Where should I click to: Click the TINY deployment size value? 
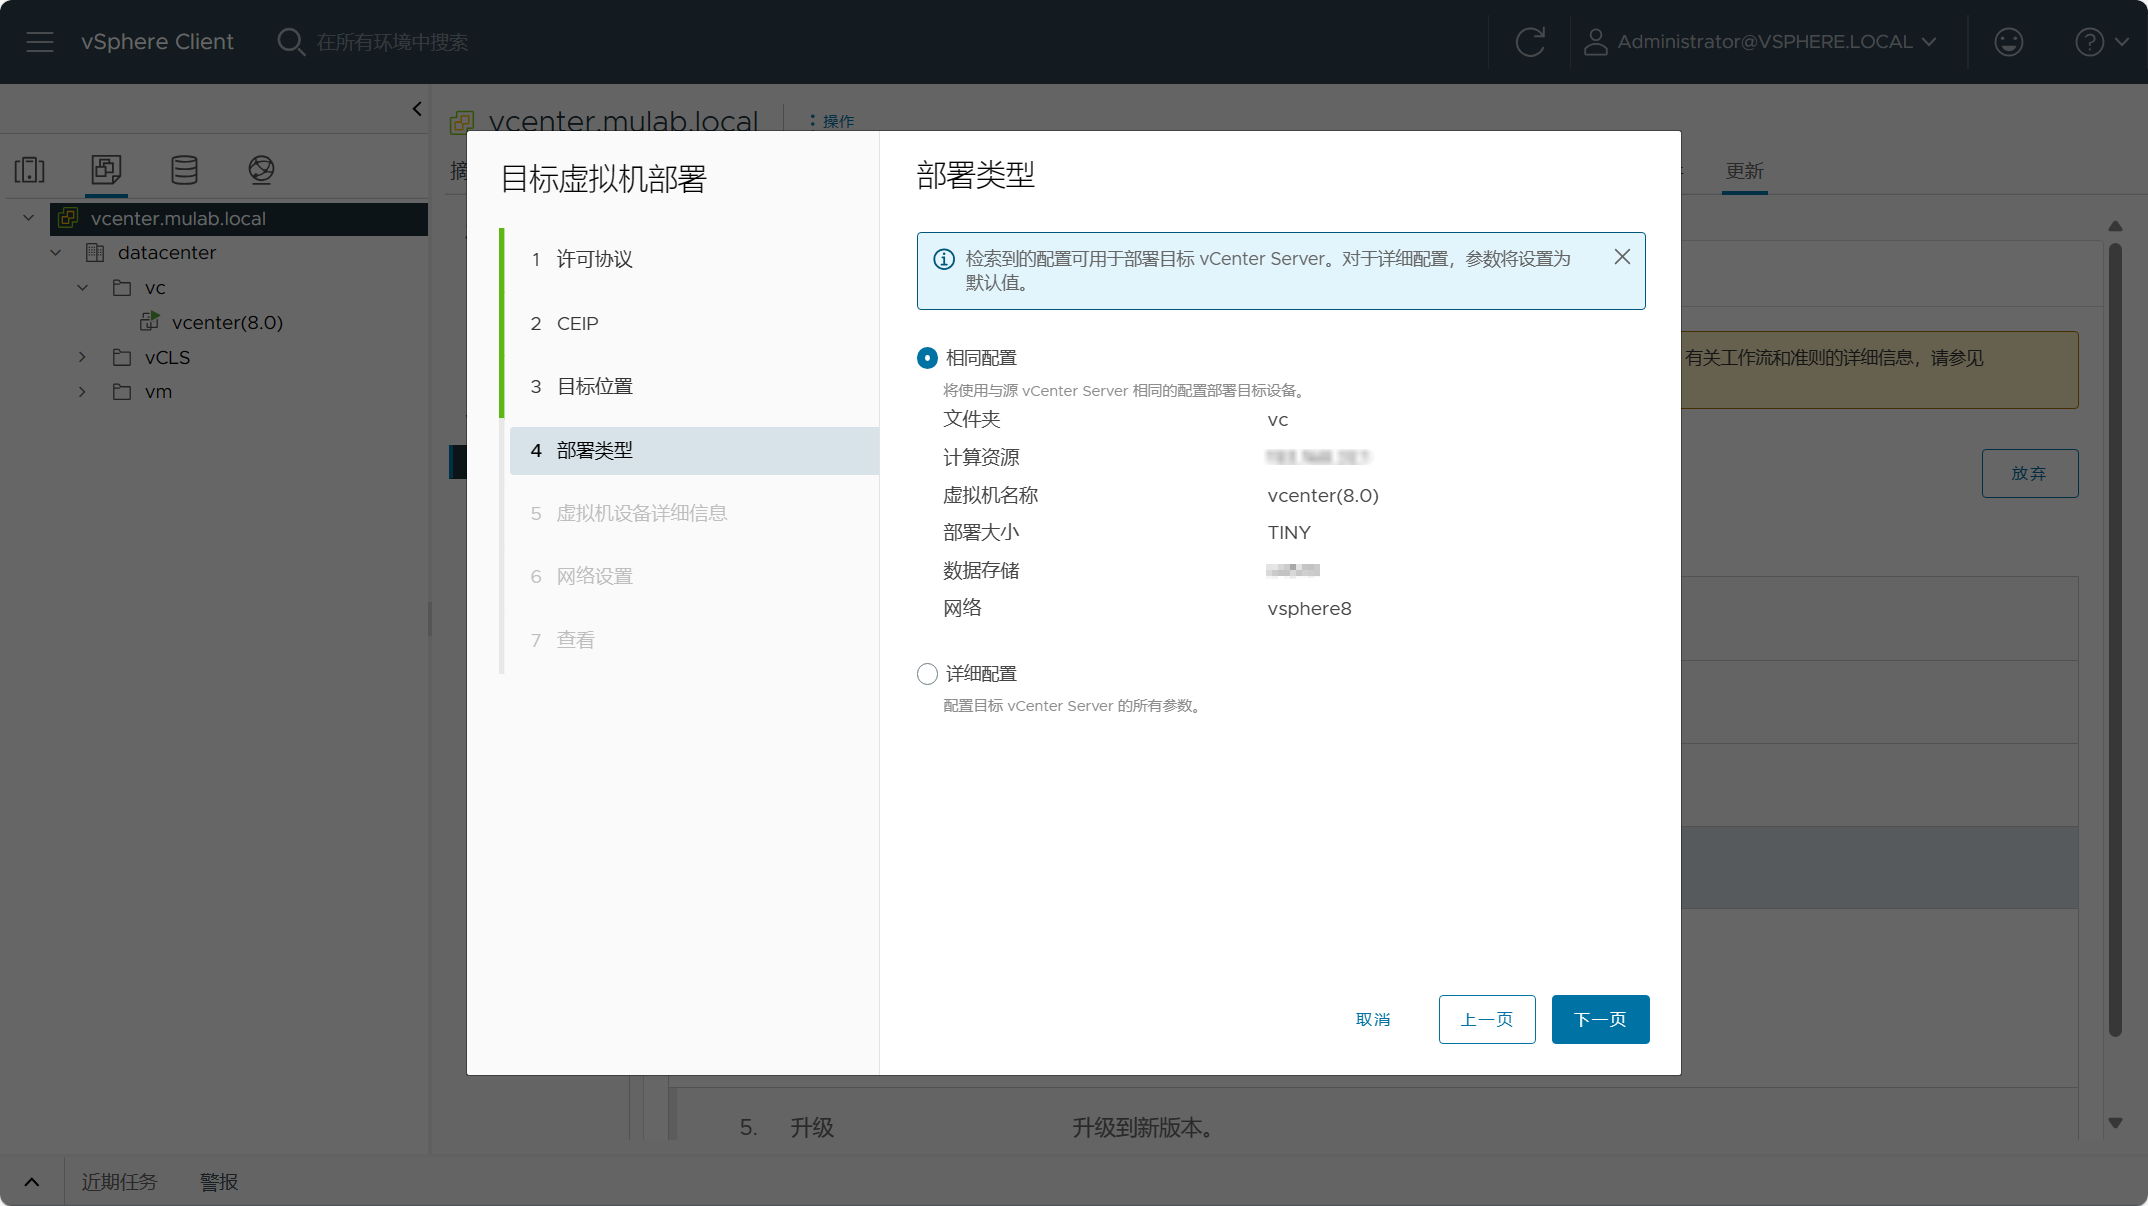[1288, 533]
